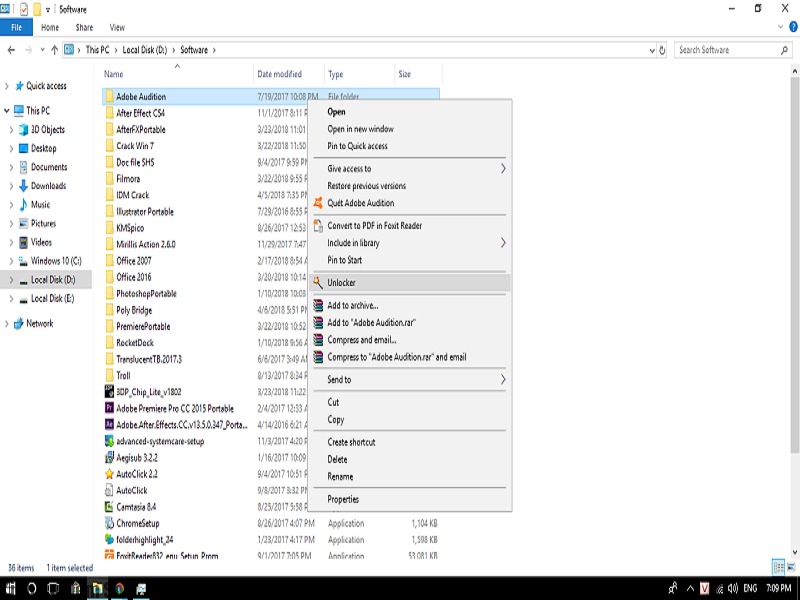Click the 3DP_Chip_Lite_v1802 file icon
The height and width of the screenshot is (600, 800).
pos(109,392)
